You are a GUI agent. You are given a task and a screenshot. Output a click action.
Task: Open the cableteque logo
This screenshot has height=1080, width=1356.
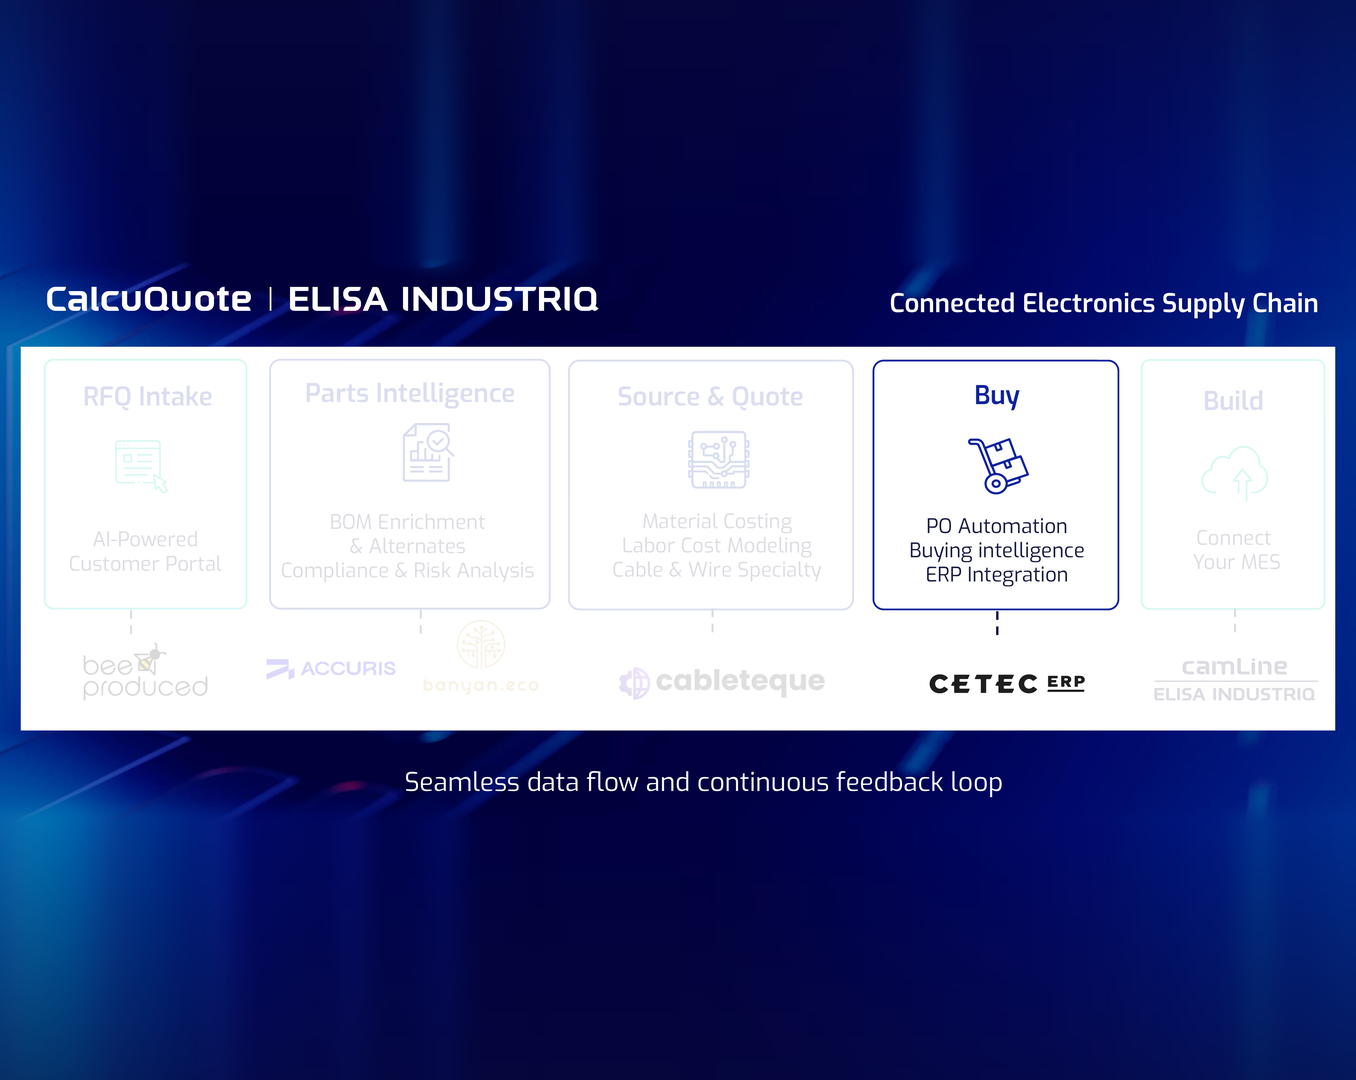(x=722, y=682)
